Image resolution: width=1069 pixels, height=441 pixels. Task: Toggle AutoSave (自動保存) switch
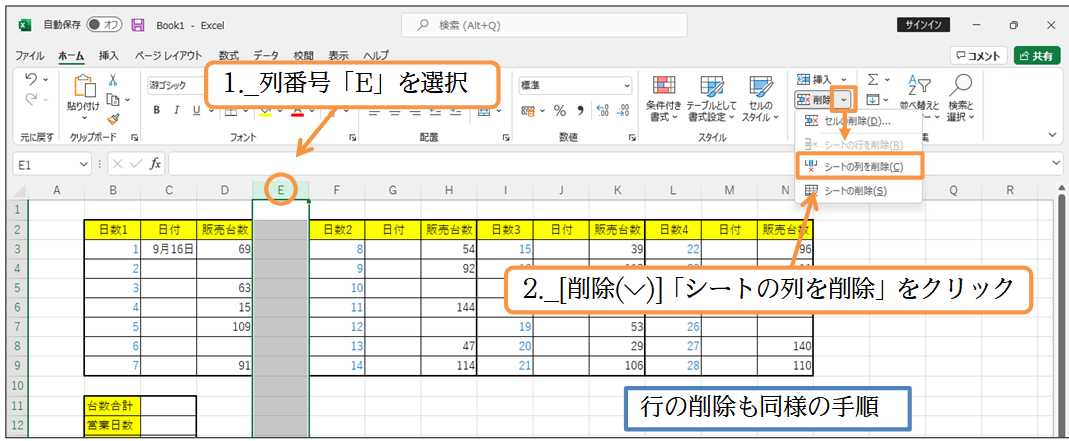[104, 25]
